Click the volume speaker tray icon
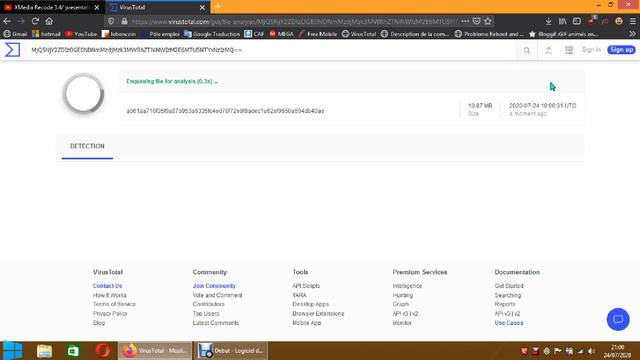Screen dimensions: 640x360 (x=591, y=351)
